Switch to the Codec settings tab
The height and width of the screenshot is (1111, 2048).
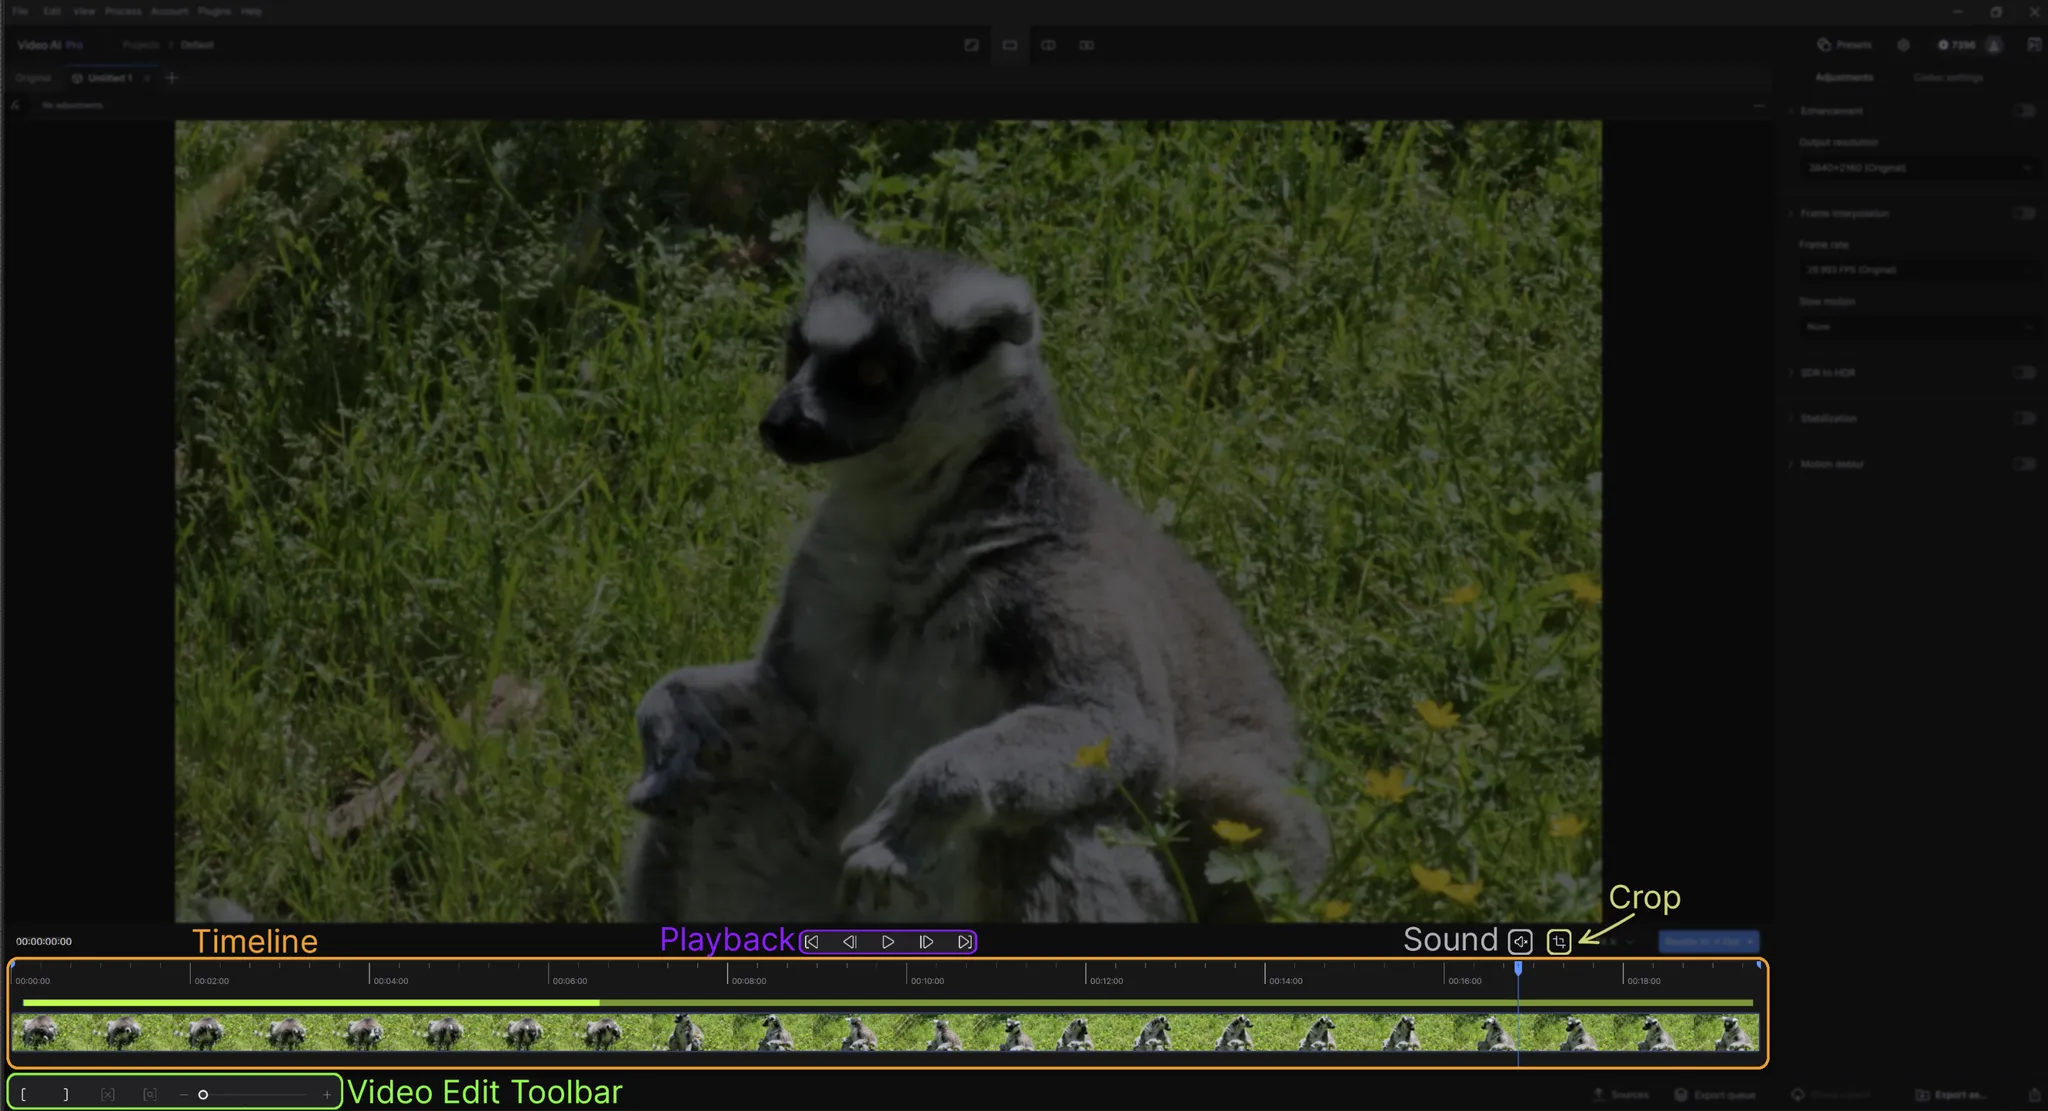tap(1947, 78)
